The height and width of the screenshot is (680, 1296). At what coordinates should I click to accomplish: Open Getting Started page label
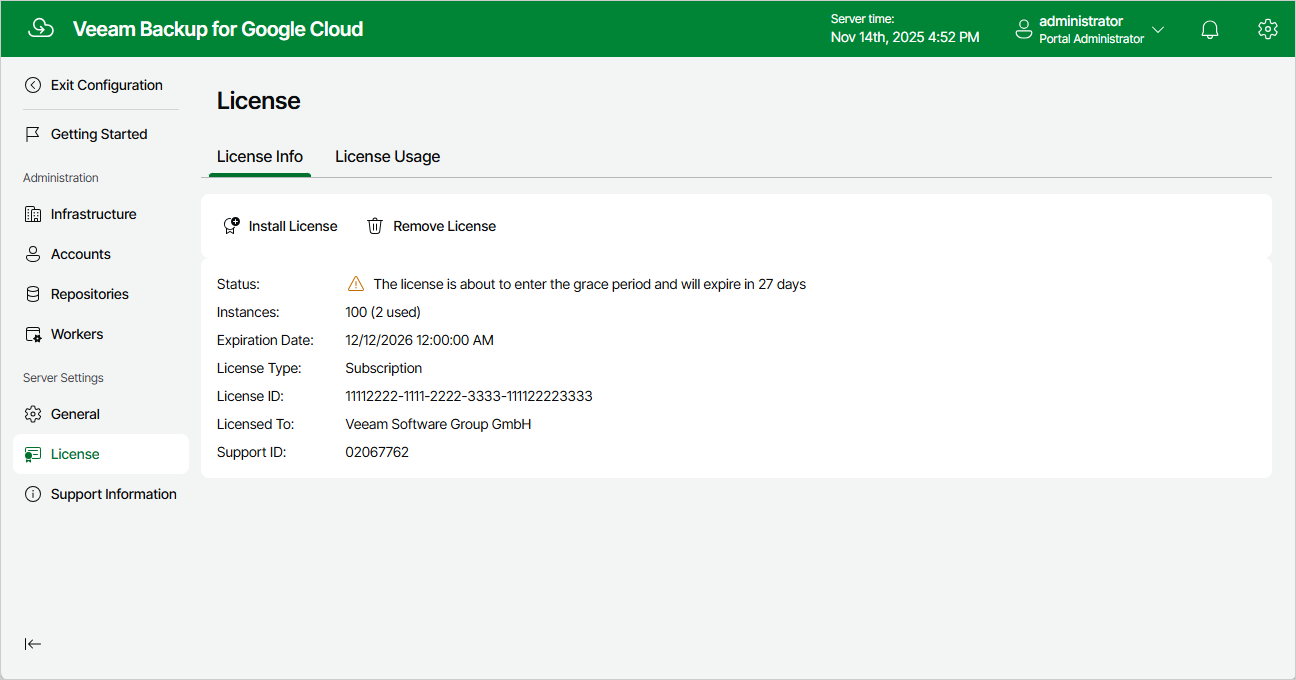coord(99,134)
